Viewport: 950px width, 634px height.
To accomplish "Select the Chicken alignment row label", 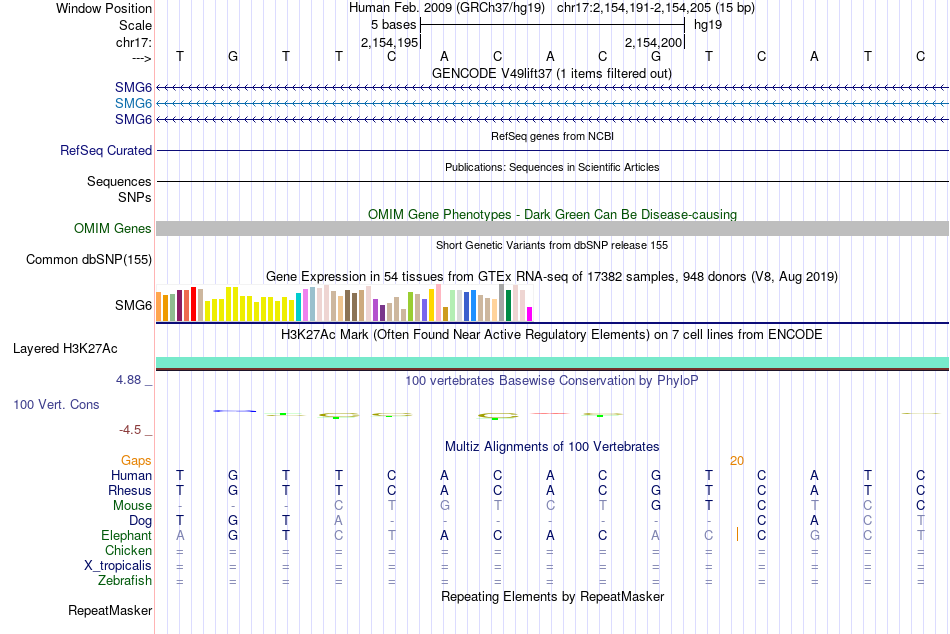I will click(128, 550).
